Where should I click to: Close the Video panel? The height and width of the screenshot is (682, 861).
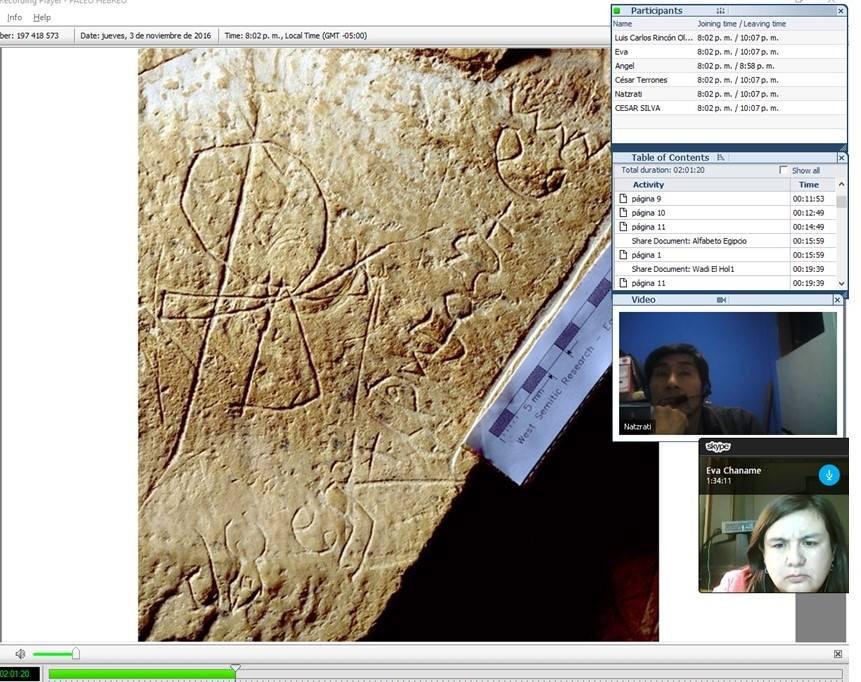tap(837, 300)
